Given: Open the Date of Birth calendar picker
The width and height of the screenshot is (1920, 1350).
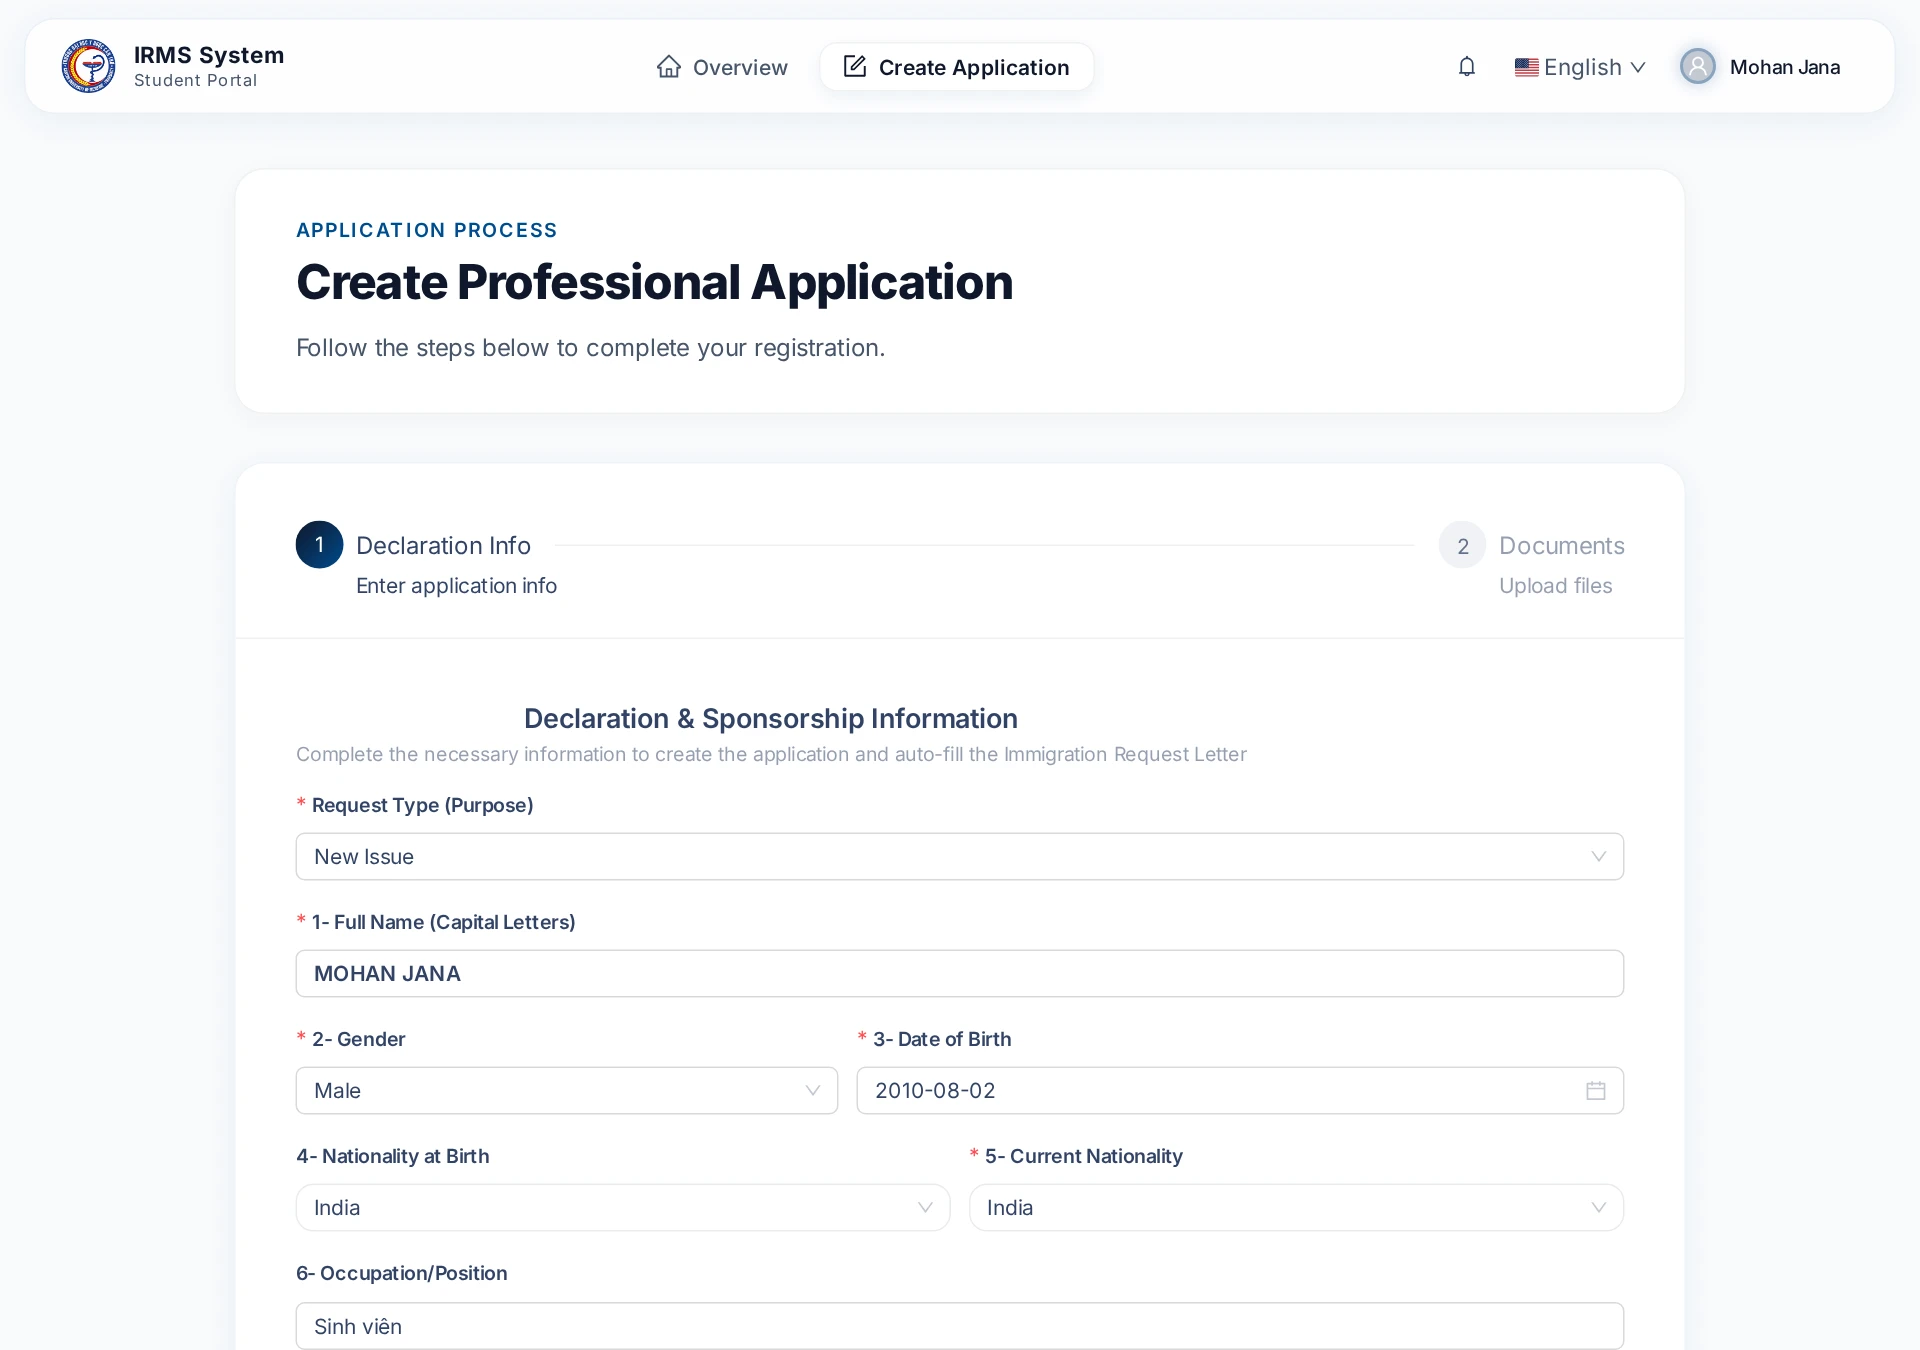Looking at the screenshot, I should (1596, 1091).
